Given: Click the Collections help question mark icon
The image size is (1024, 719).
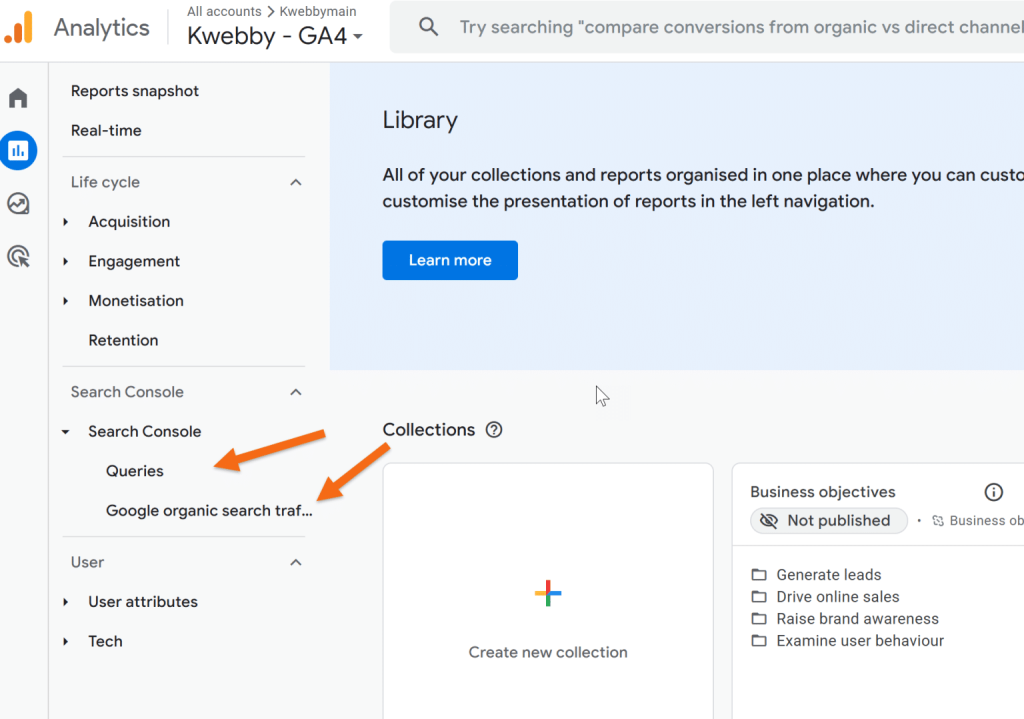Looking at the screenshot, I should 494,430.
